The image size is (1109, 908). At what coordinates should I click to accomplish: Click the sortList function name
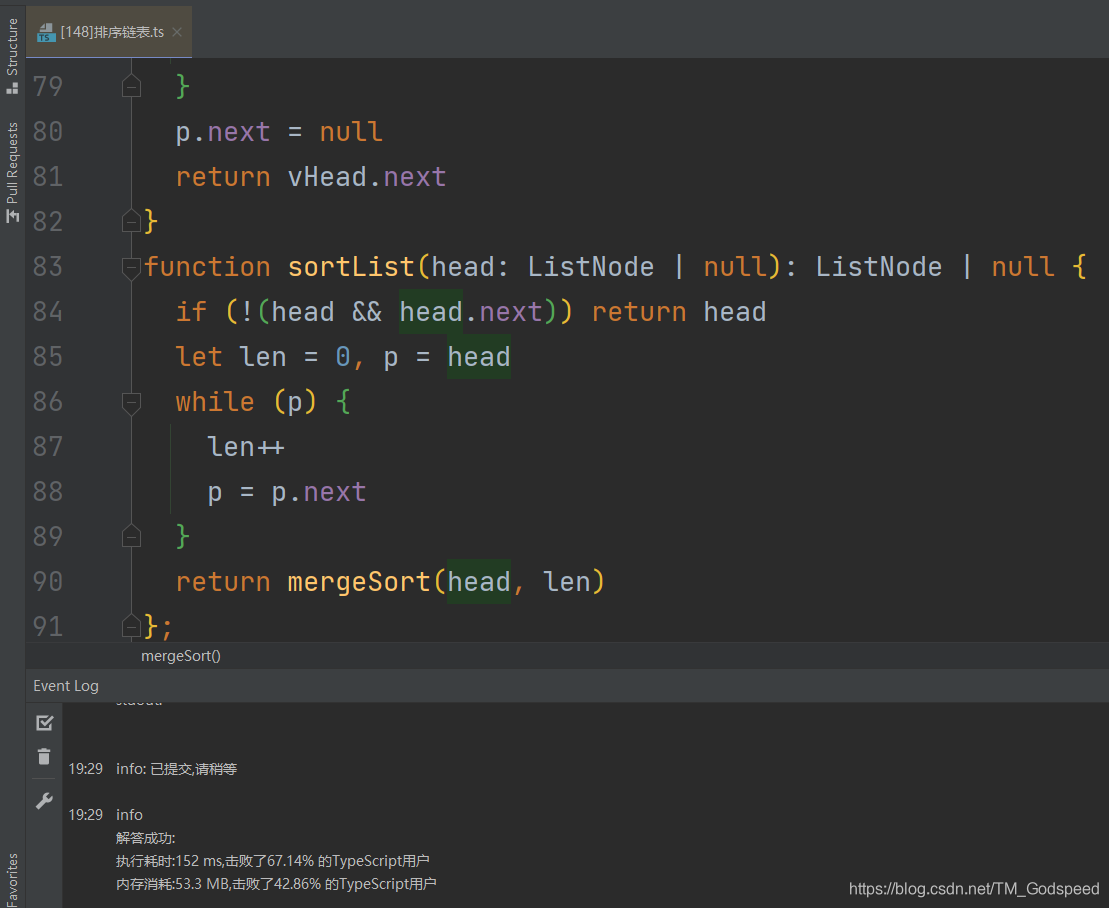[351, 267]
